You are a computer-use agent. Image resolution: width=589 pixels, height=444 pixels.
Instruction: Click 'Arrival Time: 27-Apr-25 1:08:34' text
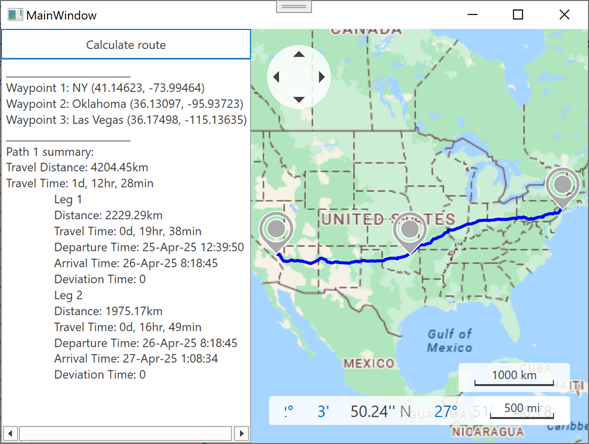[x=136, y=359]
